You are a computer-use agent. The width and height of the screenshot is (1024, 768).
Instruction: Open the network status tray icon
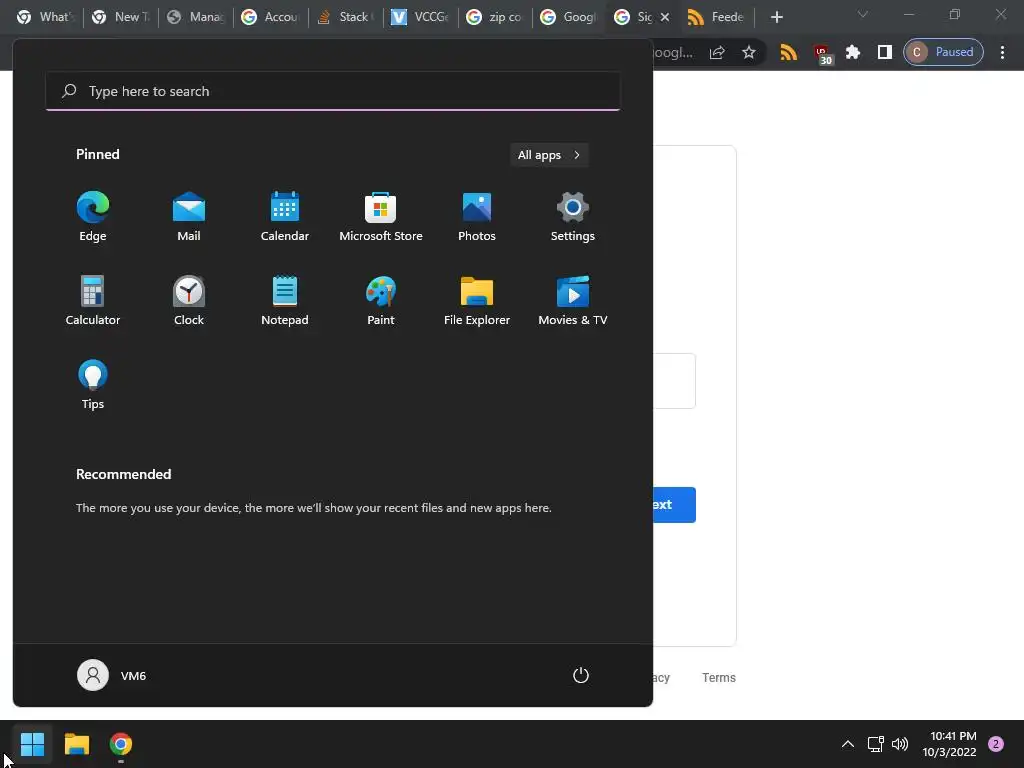pyautogui.click(x=876, y=744)
